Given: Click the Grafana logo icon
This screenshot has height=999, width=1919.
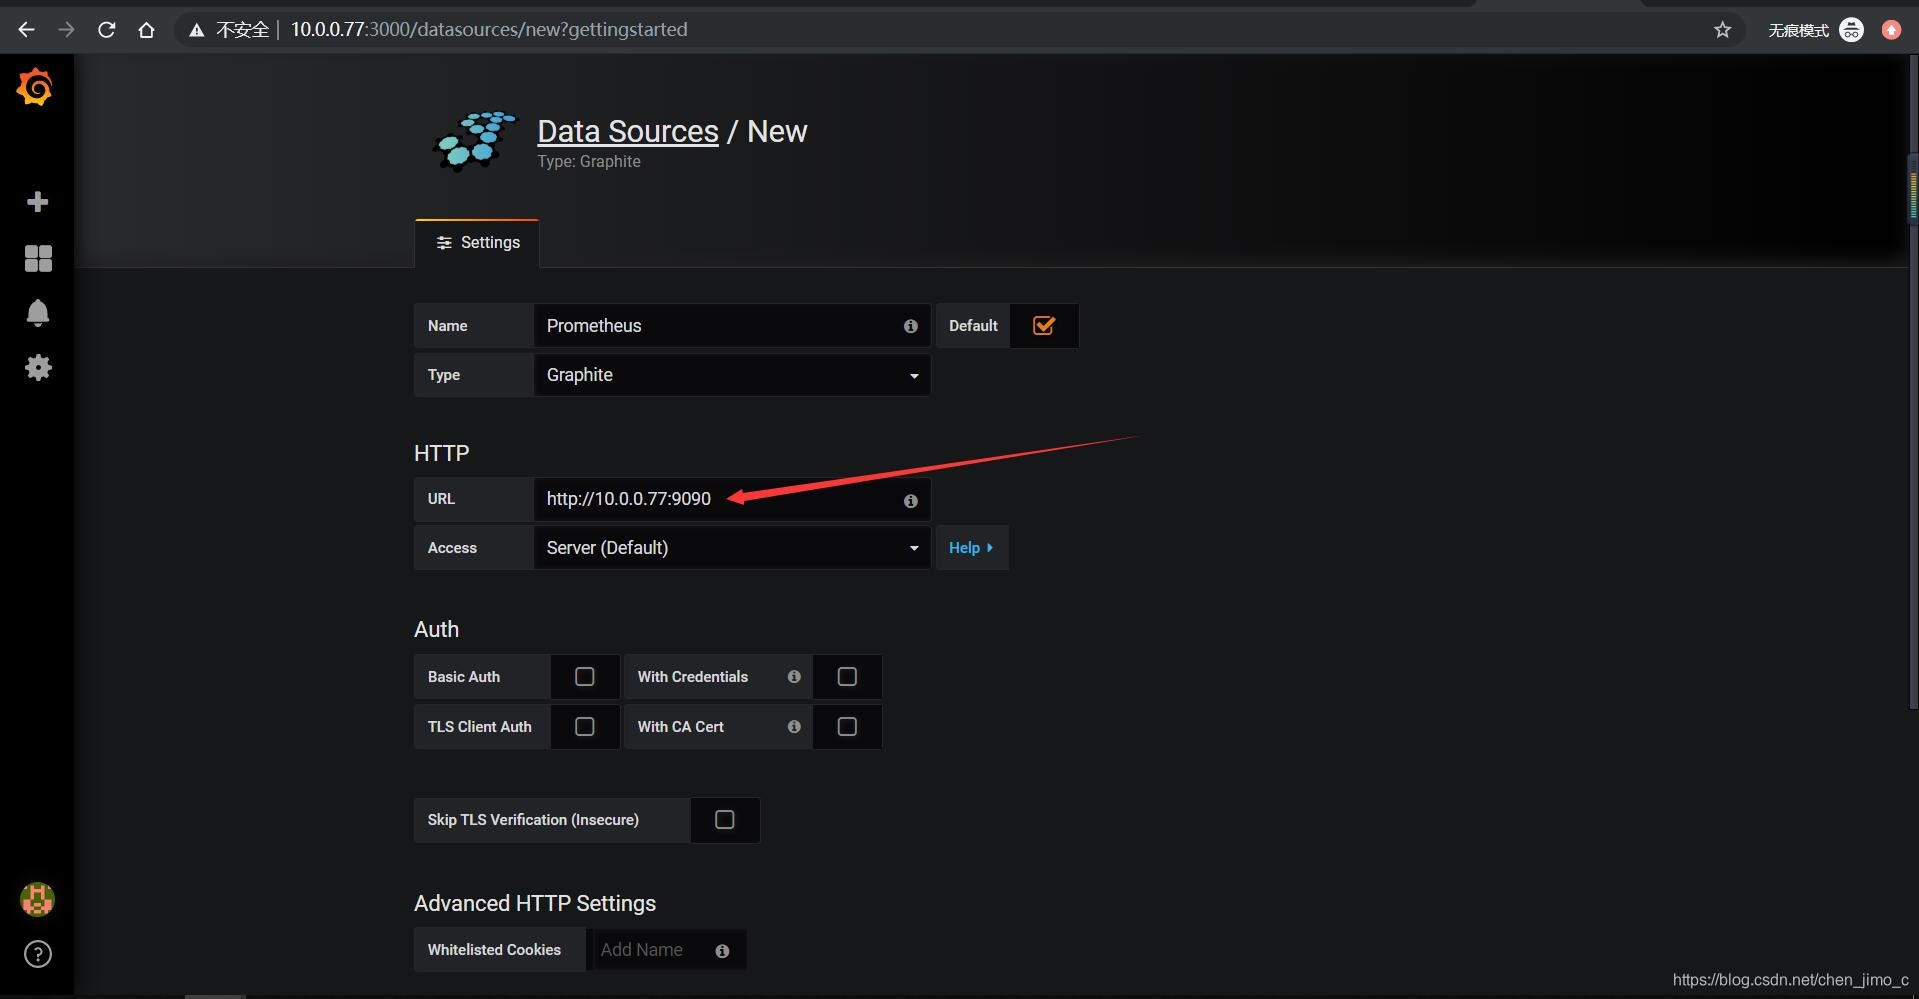Looking at the screenshot, I should tap(35, 88).
